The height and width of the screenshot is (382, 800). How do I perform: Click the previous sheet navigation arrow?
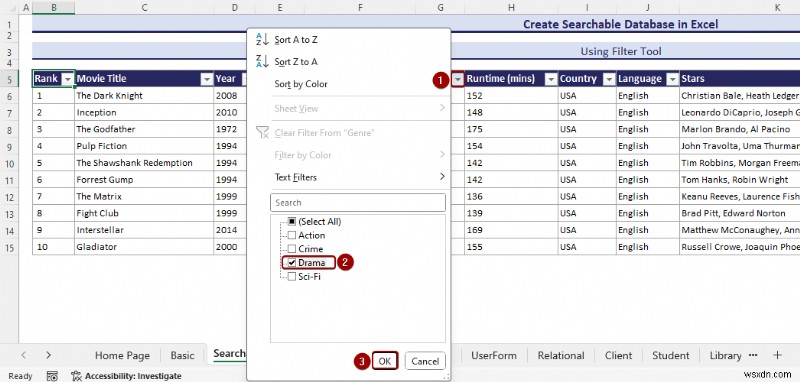[23, 355]
